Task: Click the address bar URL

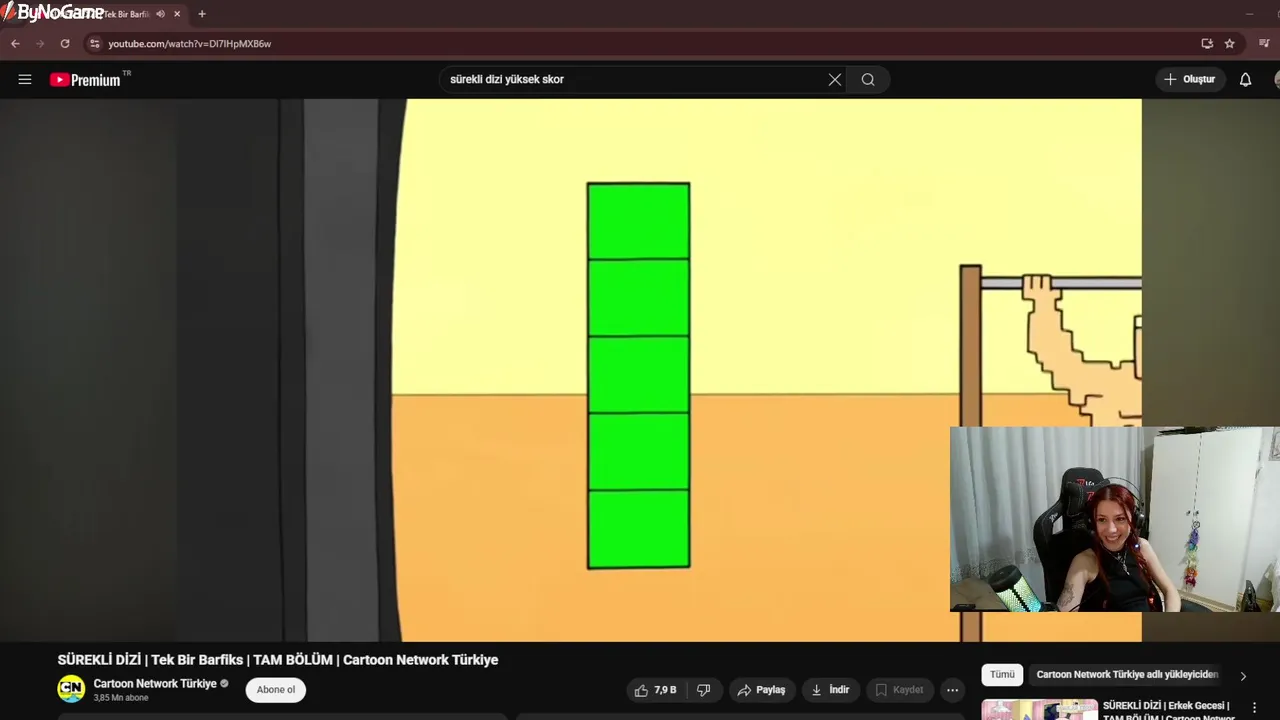Action: coord(190,44)
